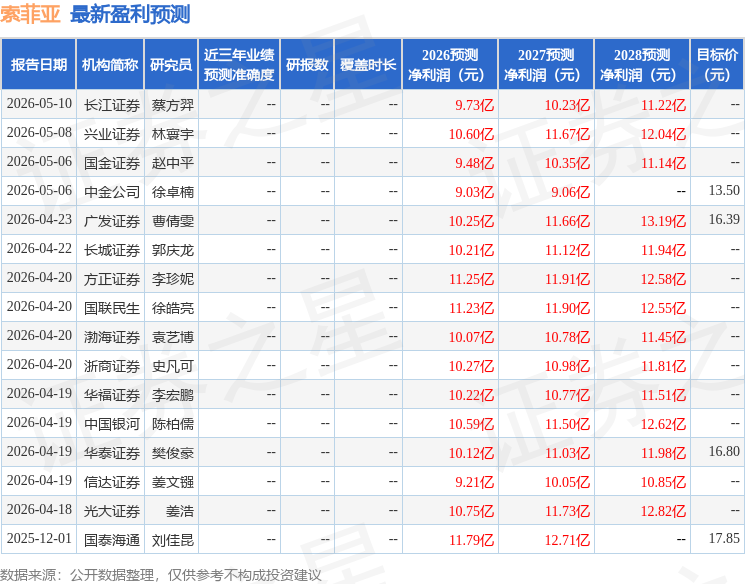The width and height of the screenshot is (745, 584).
Task: Click the 报告日期 column header
Action: tap(38, 64)
